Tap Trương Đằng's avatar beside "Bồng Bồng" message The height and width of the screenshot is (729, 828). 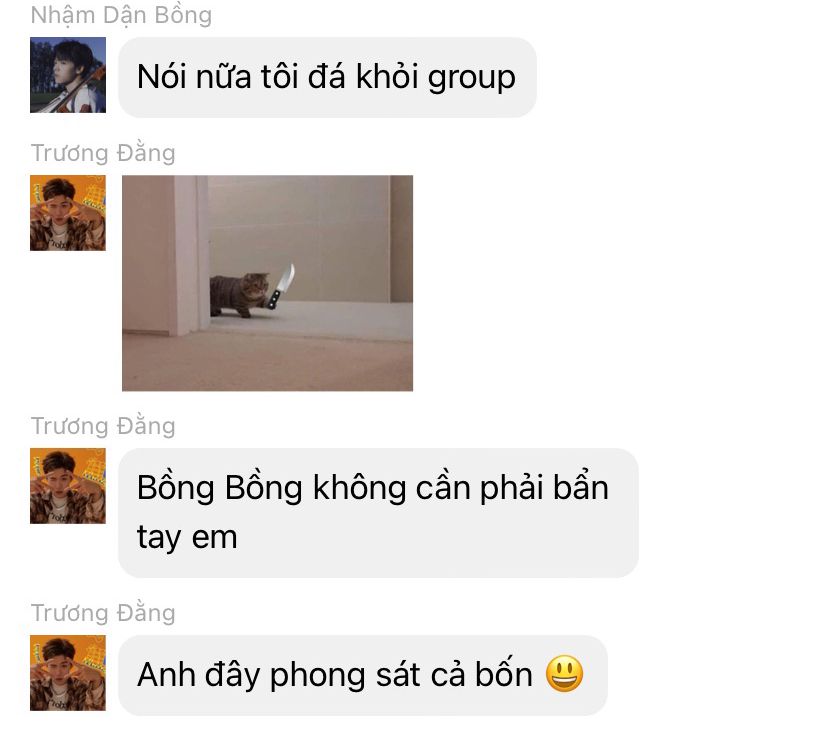click(x=68, y=486)
